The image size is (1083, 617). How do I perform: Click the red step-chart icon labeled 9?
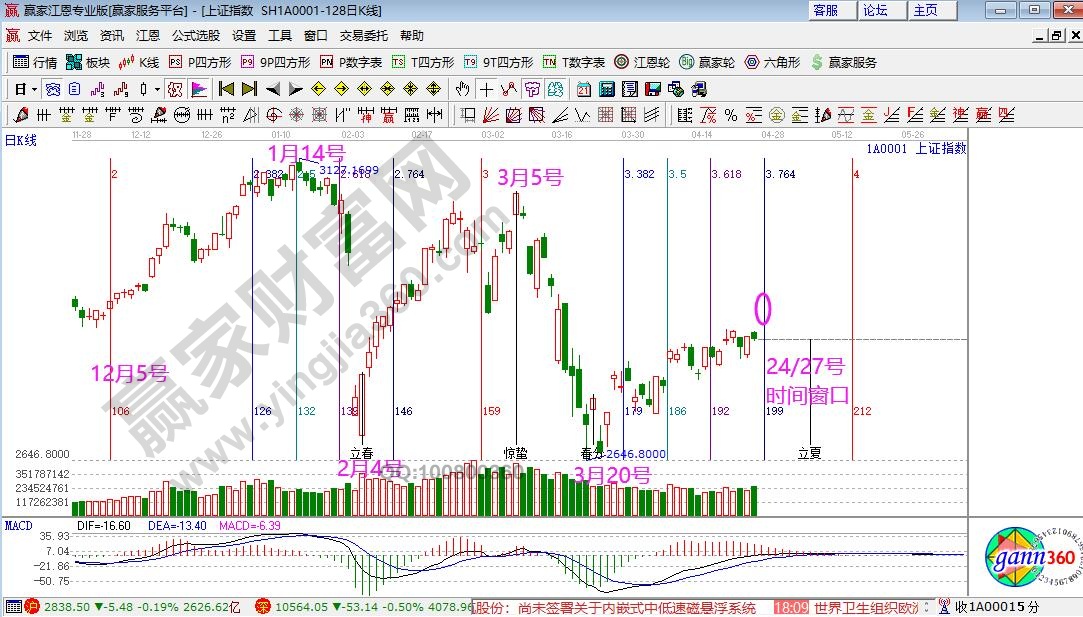[x=121, y=89]
